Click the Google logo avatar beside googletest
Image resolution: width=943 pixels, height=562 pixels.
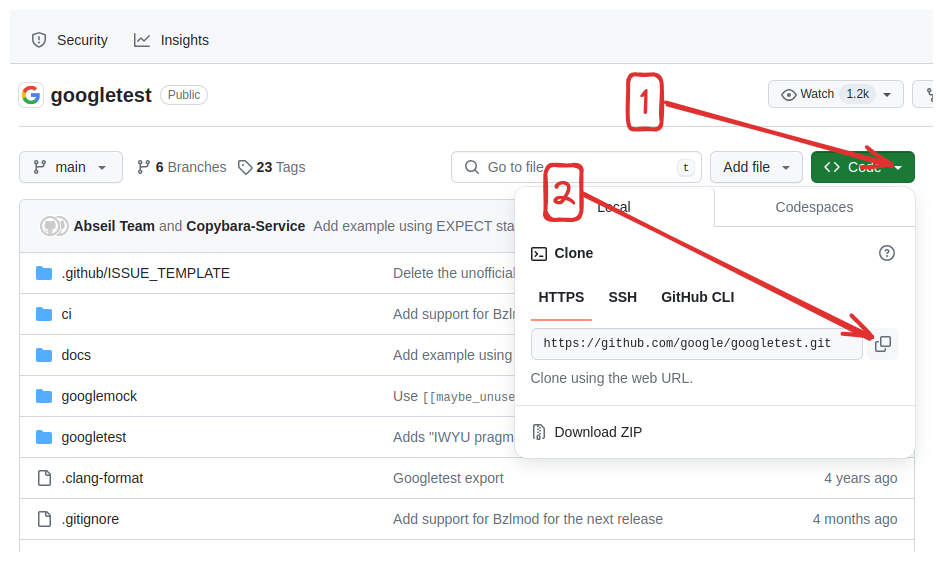(31, 95)
